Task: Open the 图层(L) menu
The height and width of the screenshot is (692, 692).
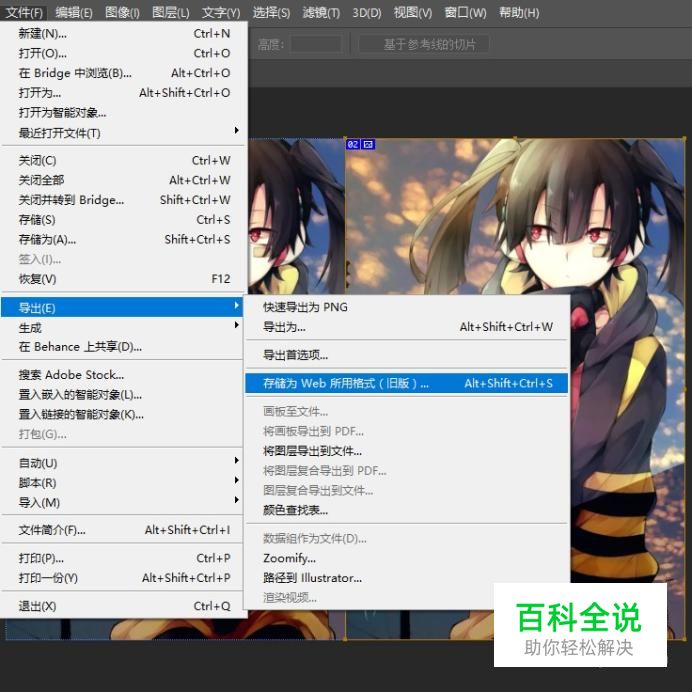Action: pos(170,12)
